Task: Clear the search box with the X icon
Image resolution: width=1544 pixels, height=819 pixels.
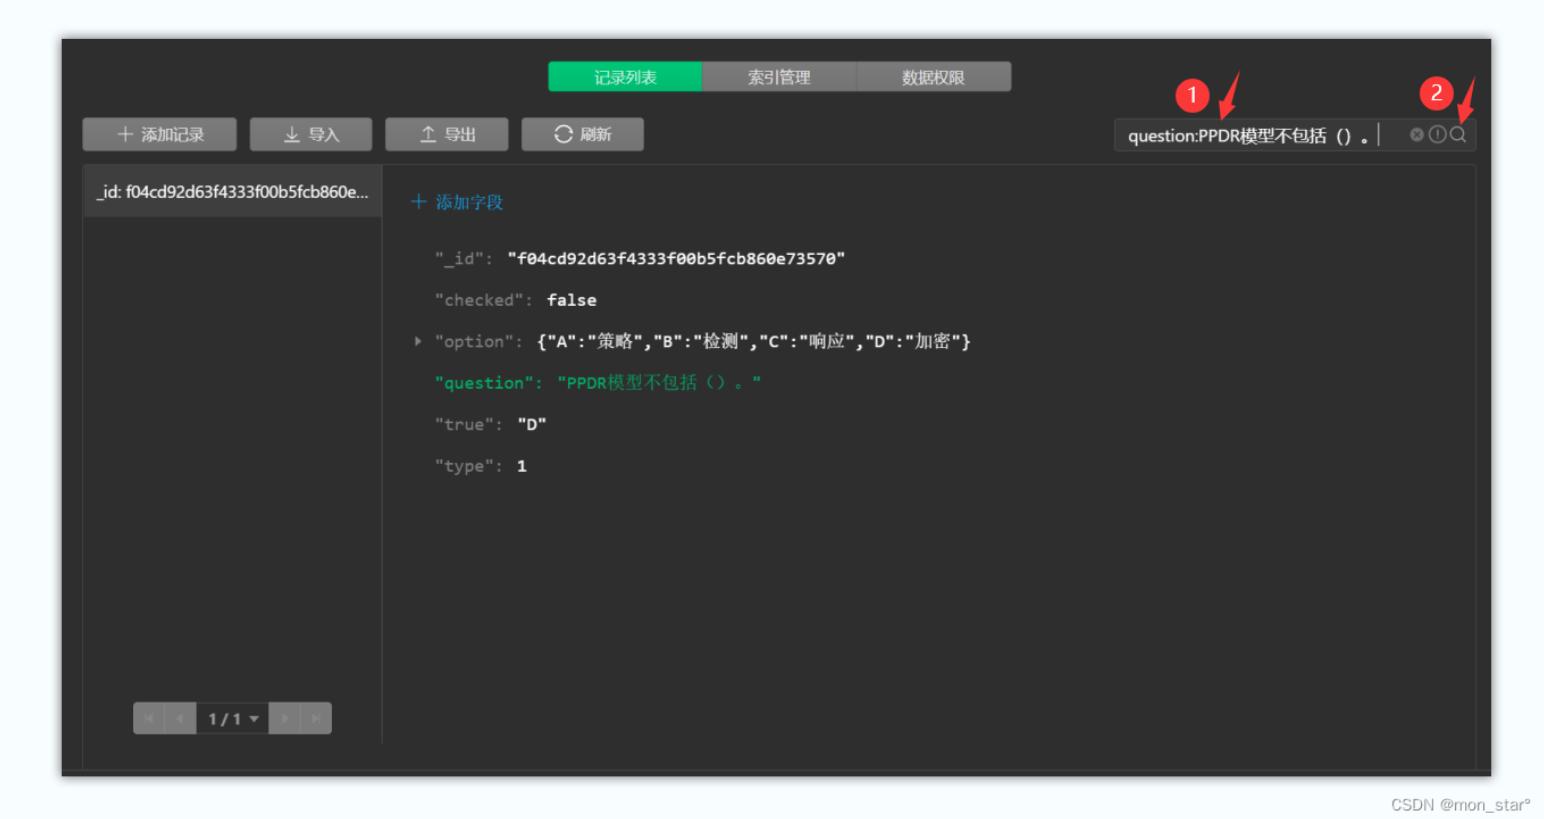Action: click(x=1416, y=133)
